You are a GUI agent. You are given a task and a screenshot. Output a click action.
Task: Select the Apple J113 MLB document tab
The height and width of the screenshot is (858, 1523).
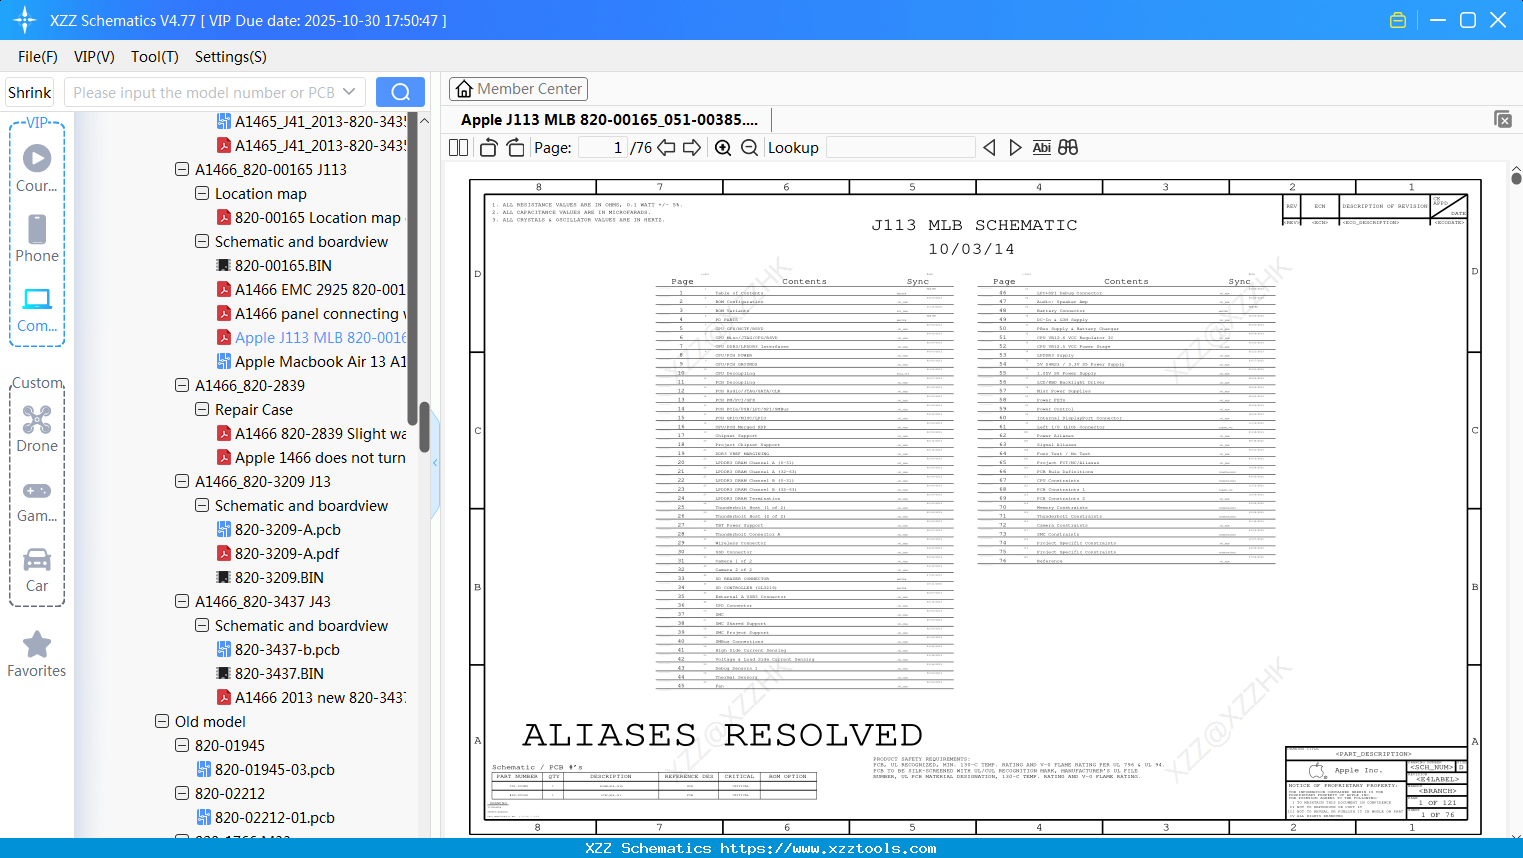click(609, 120)
